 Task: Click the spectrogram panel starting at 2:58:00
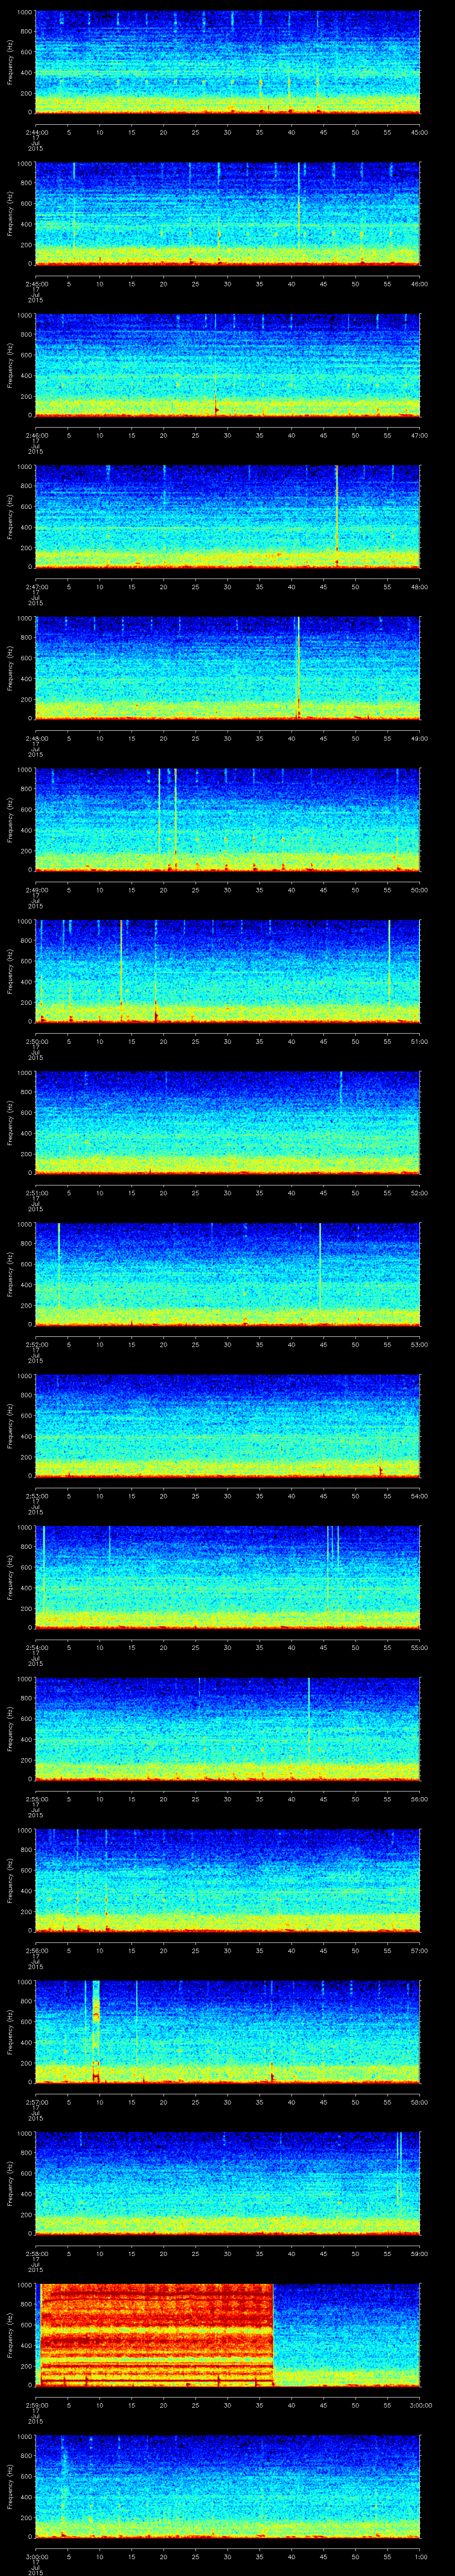click(x=227, y=2183)
